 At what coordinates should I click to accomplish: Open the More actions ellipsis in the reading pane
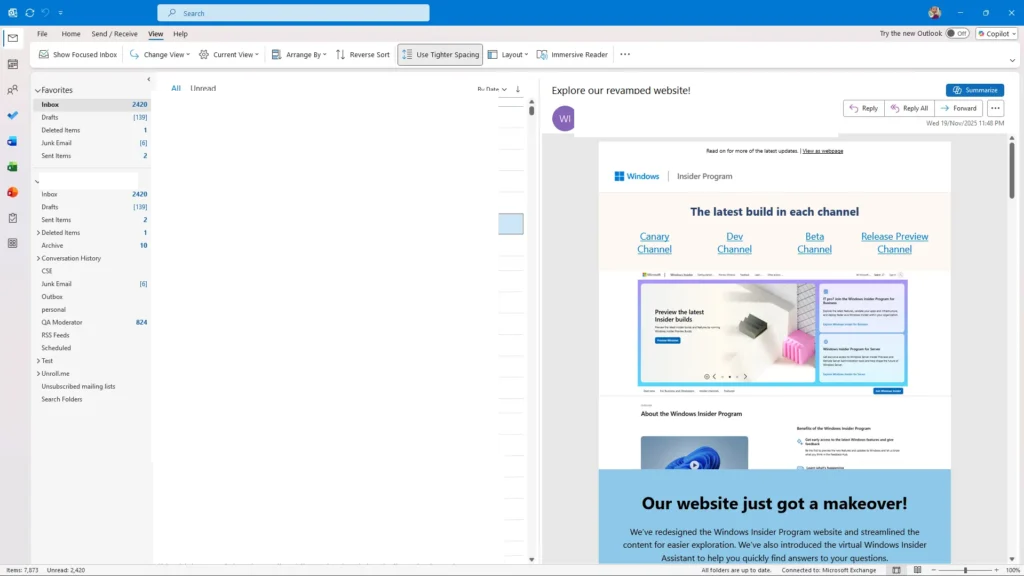(995, 108)
